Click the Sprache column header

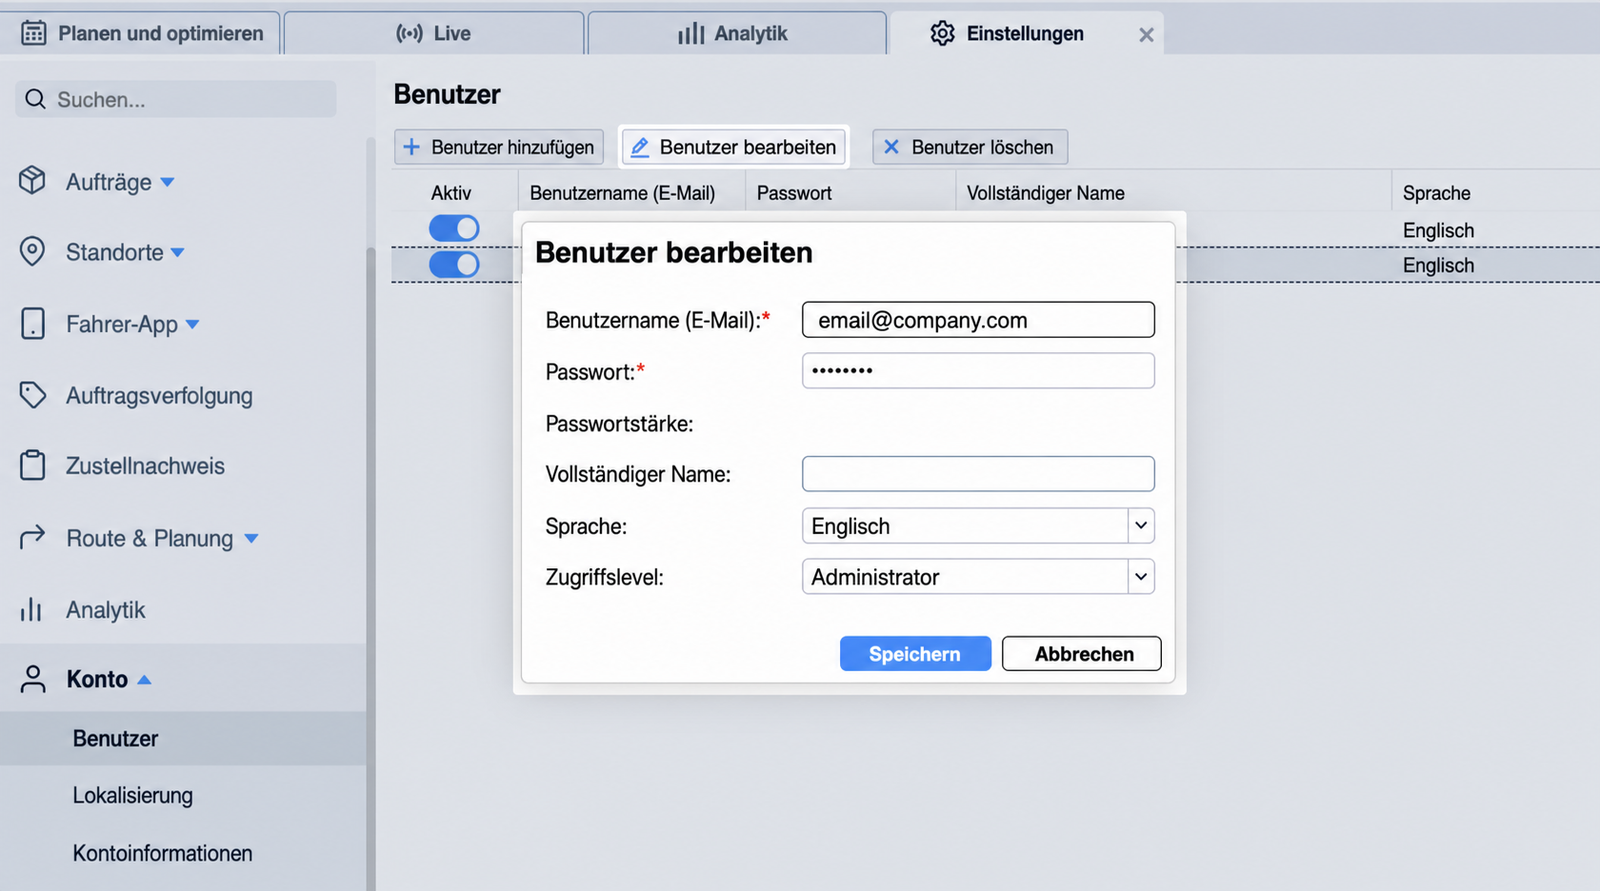click(x=1436, y=193)
